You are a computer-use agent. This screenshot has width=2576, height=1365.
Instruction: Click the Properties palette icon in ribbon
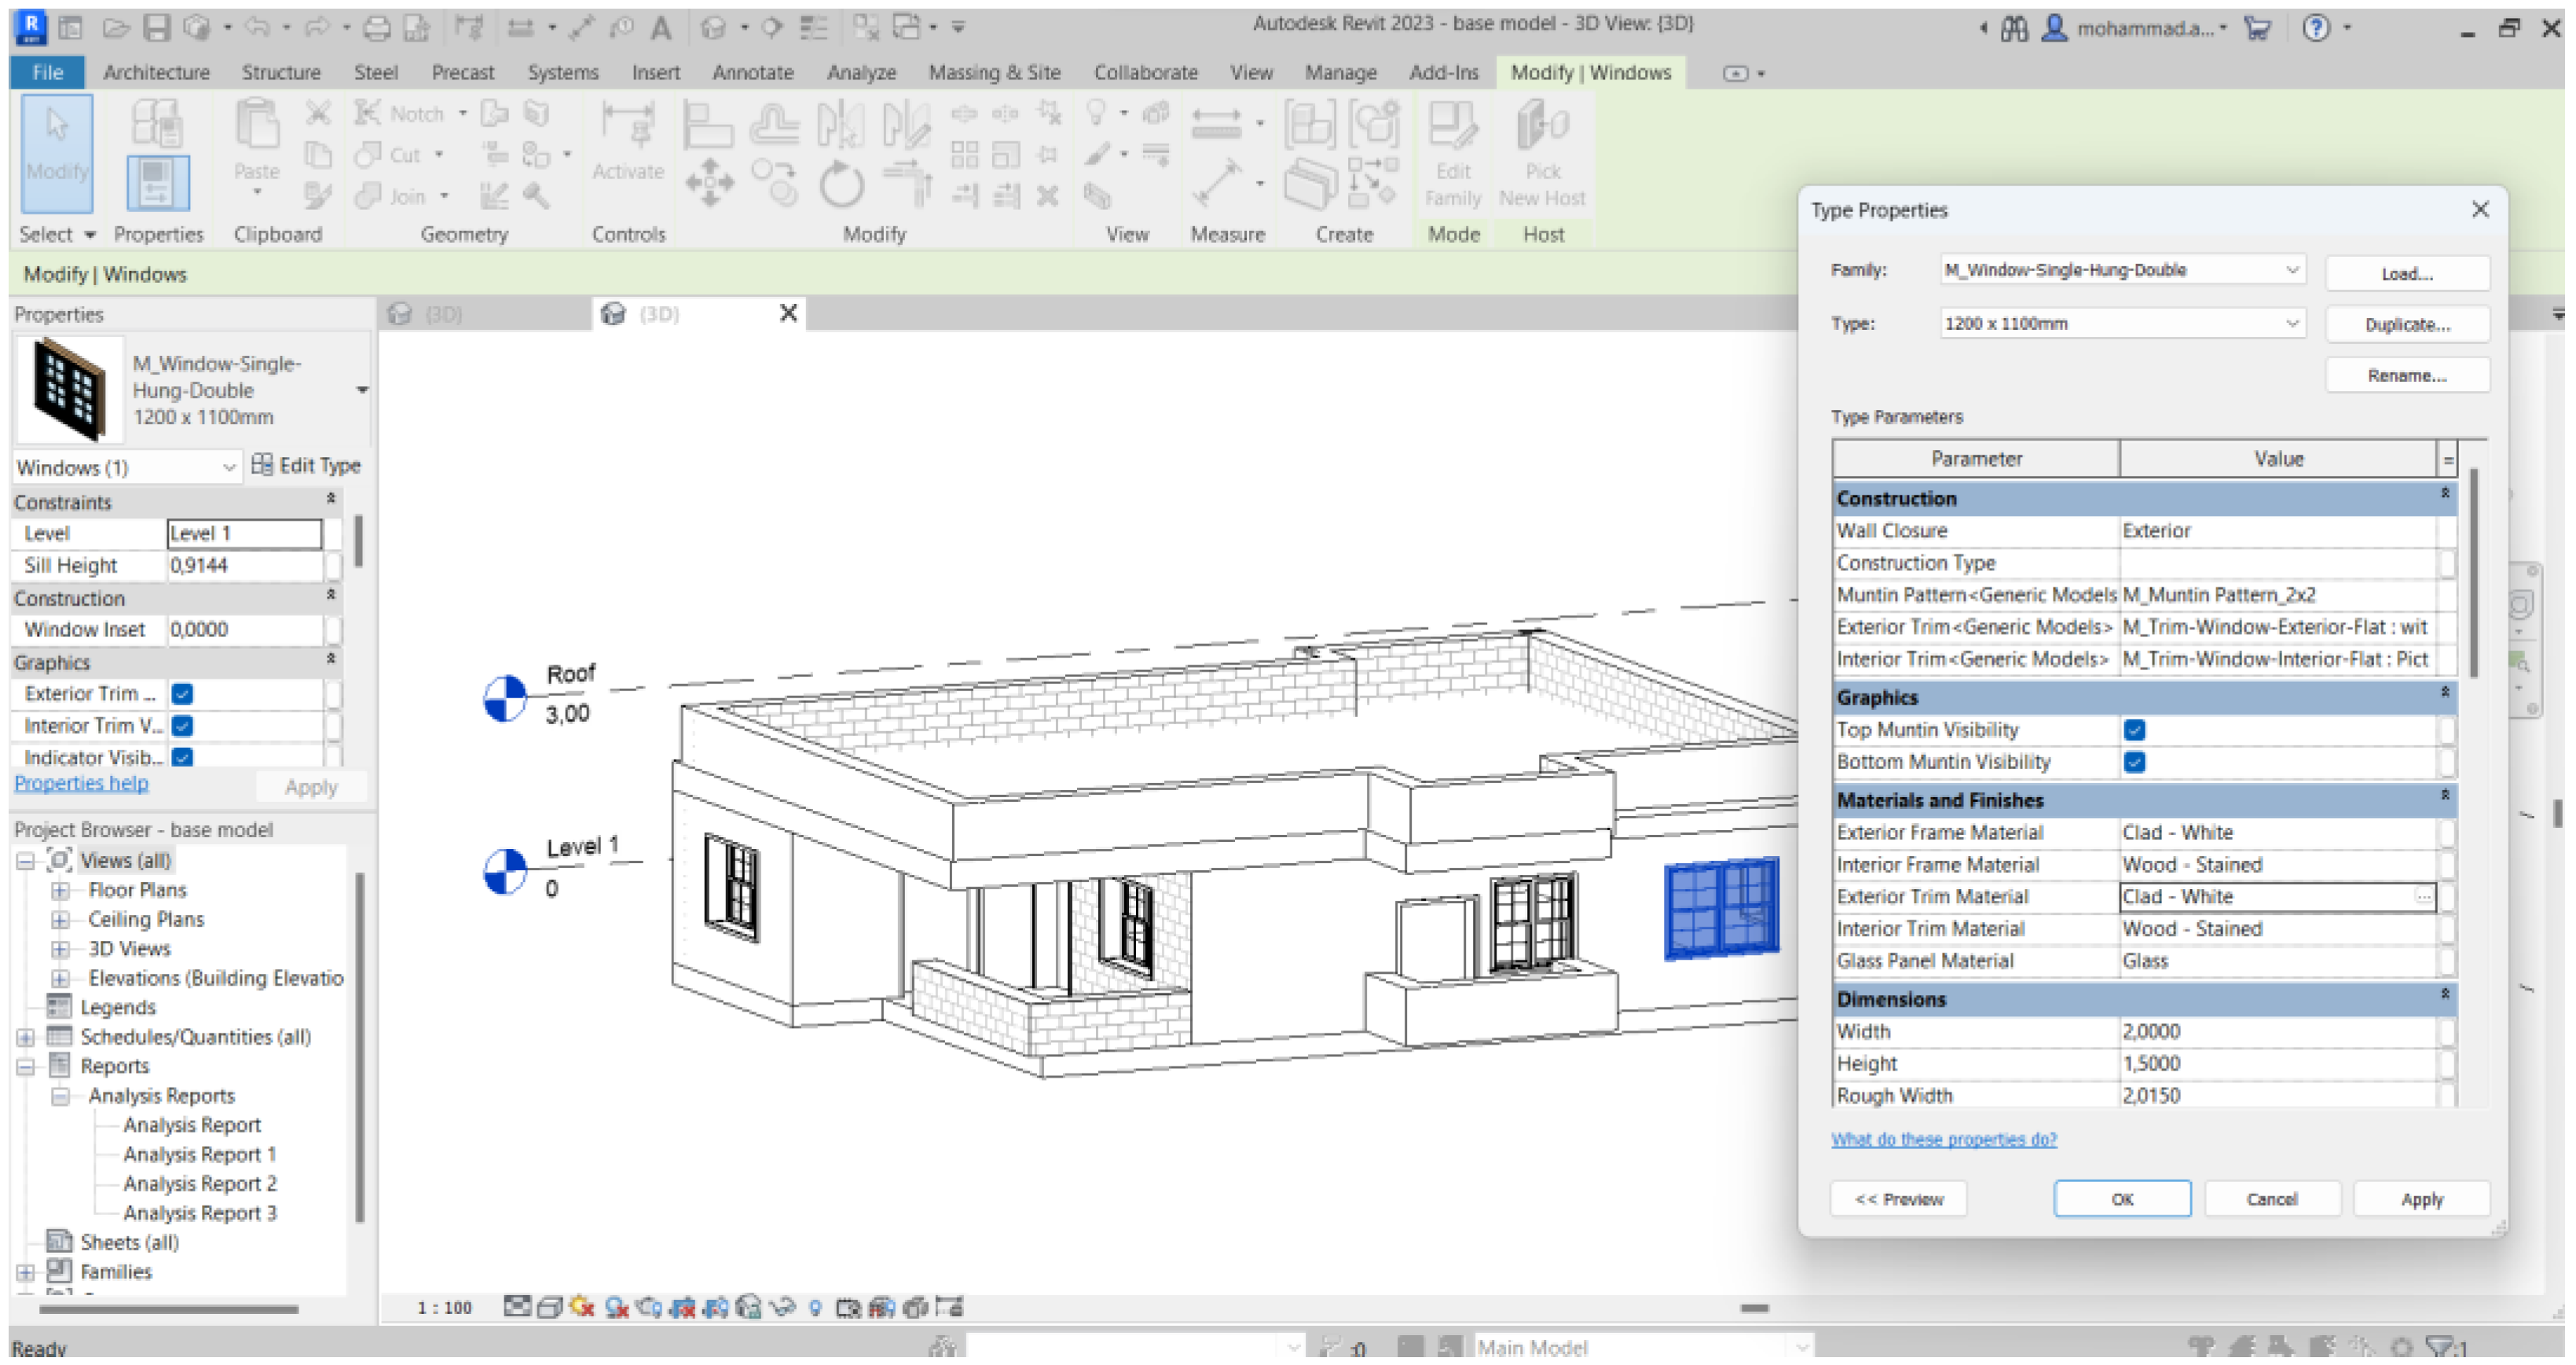click(x=157, y=184)
